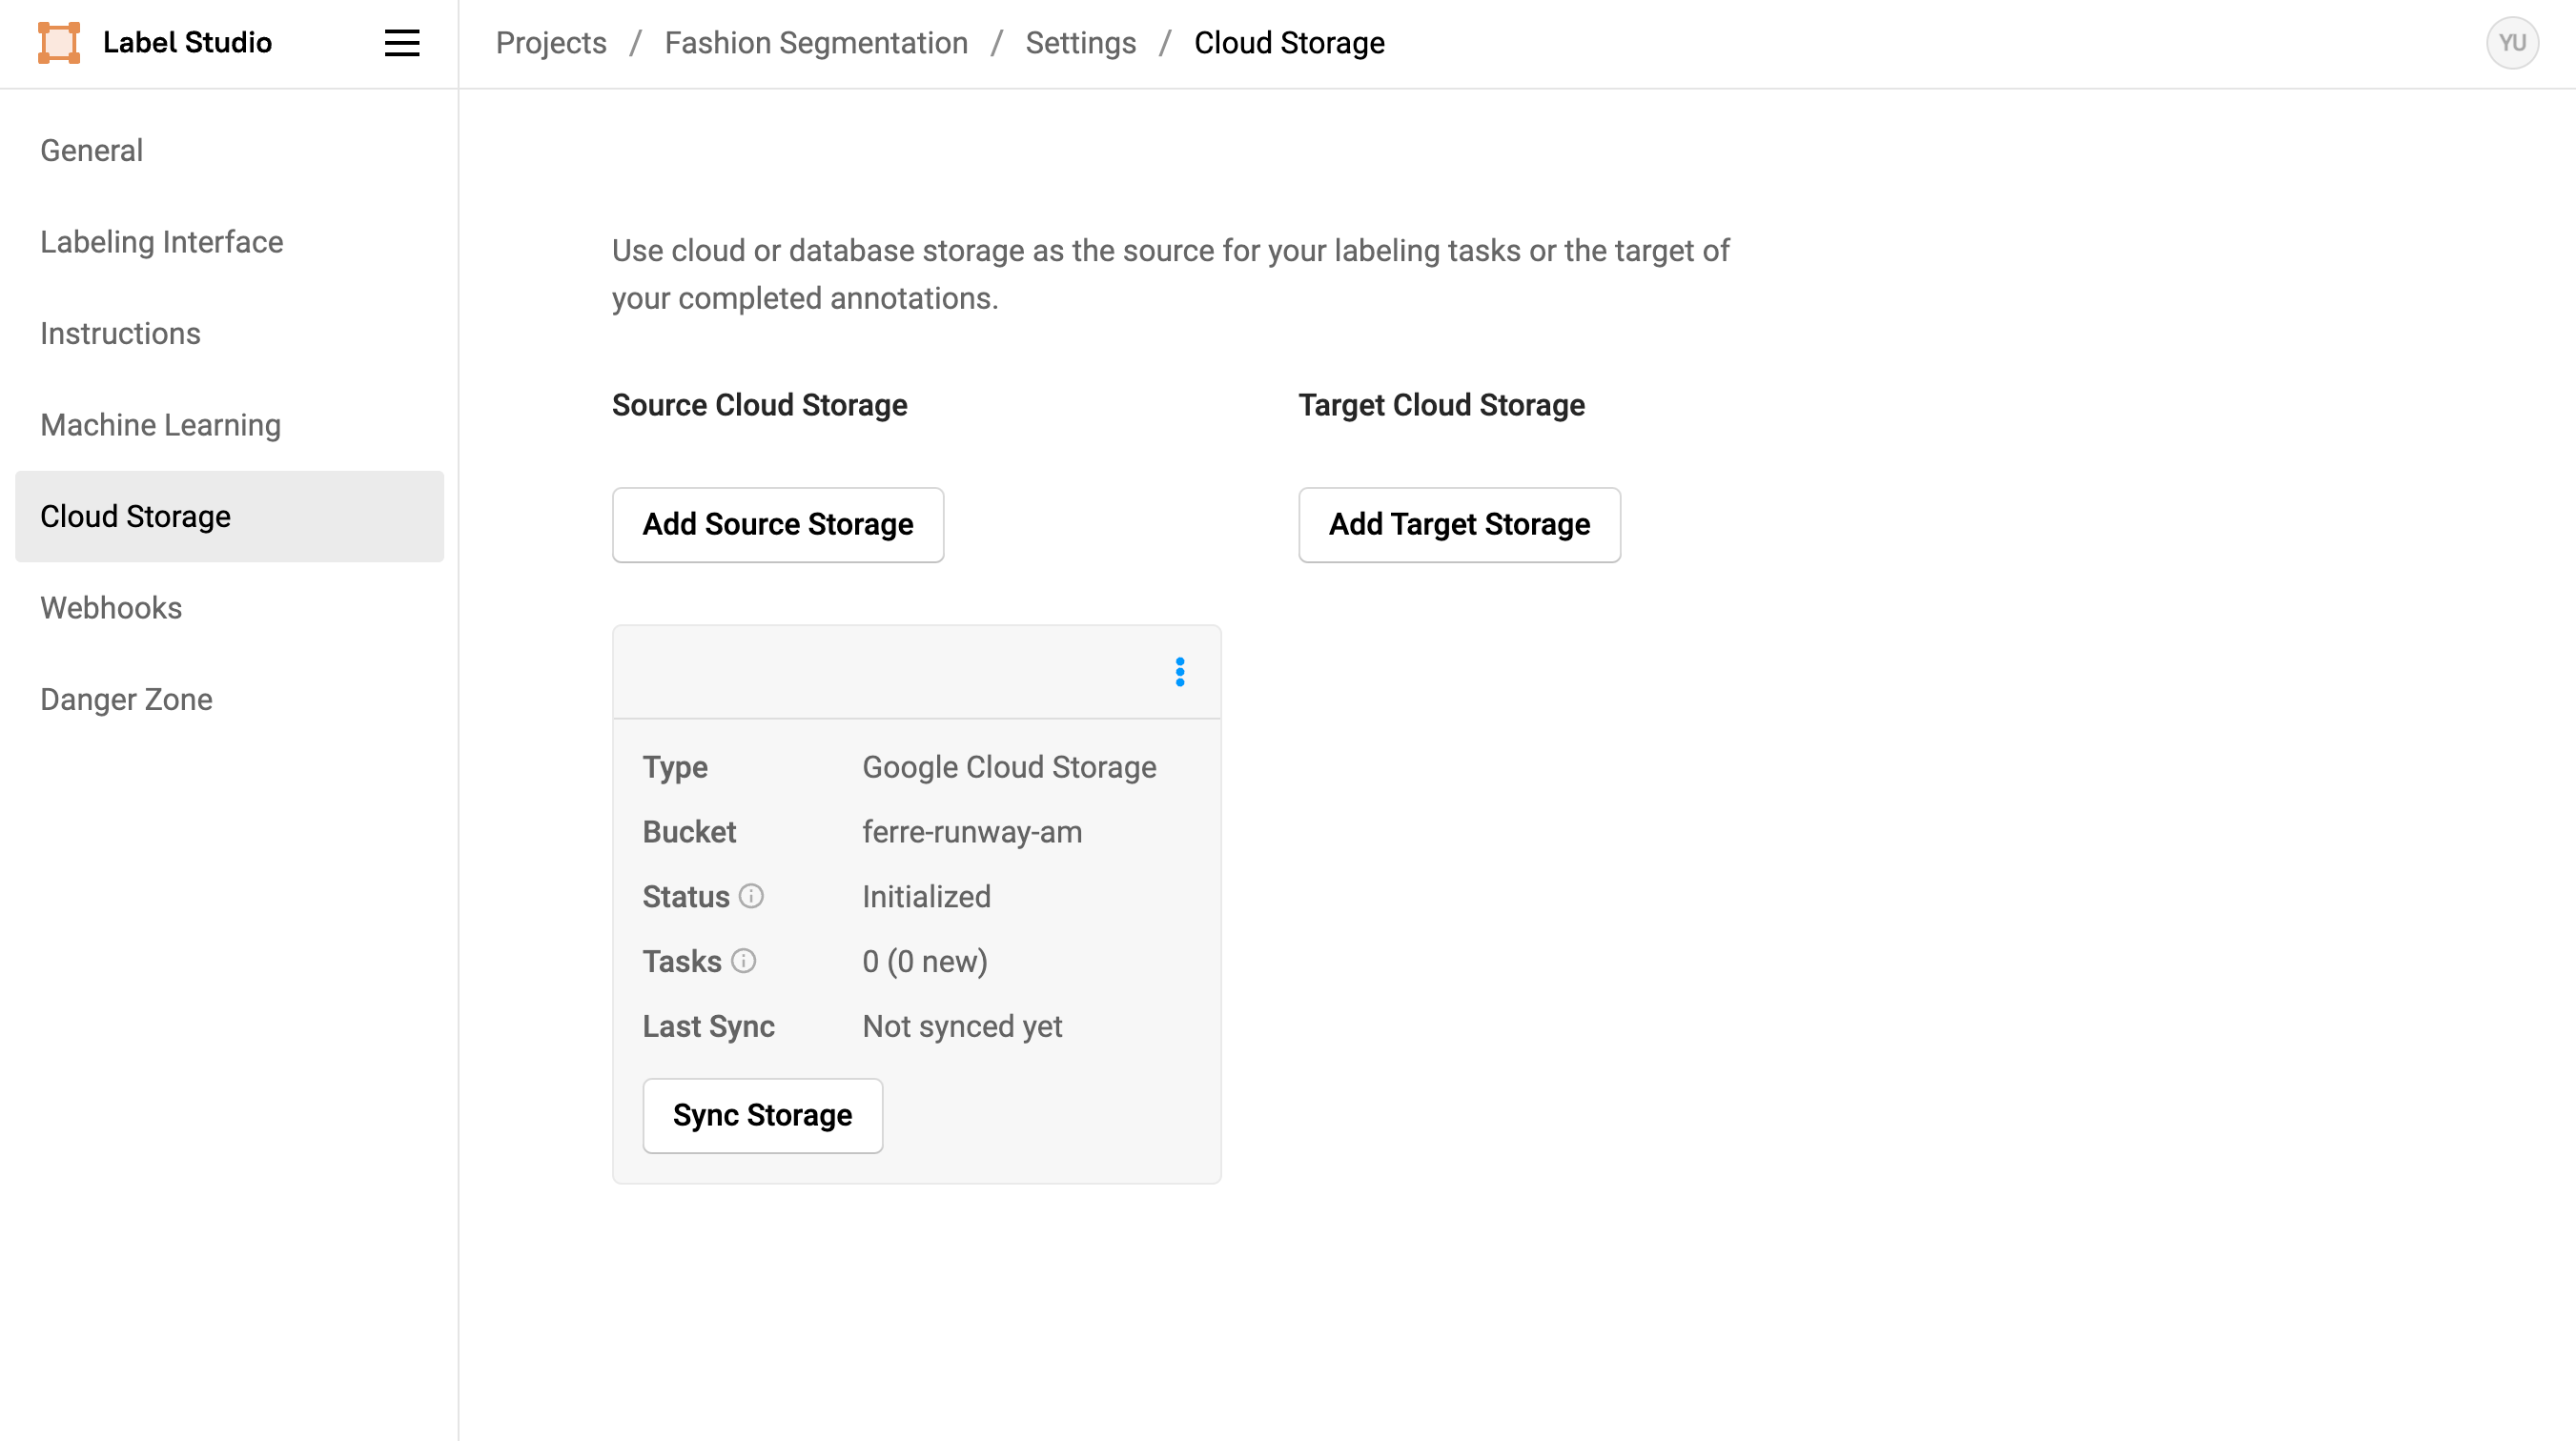This screenshot has width=2576, height=1441.
Task: Open the storage card three-dots menu
Action: tap(1180, 672)
